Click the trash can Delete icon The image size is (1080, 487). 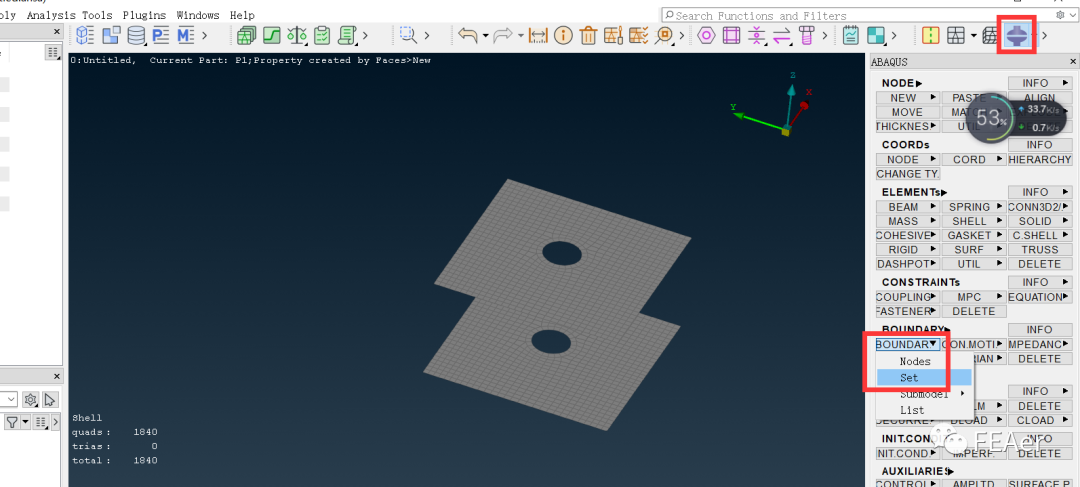click(x=588, y=35)
